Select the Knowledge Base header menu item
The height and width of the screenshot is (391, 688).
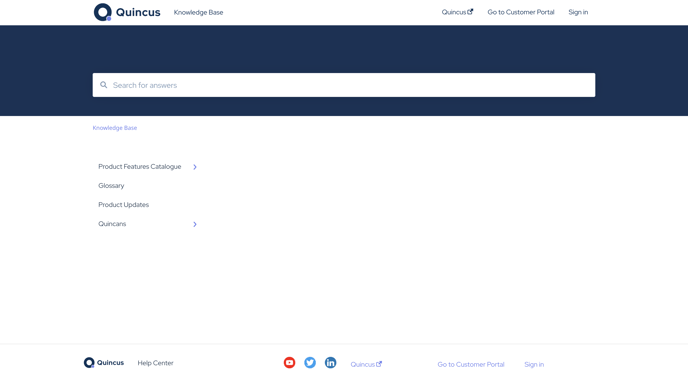click(198, 12)
